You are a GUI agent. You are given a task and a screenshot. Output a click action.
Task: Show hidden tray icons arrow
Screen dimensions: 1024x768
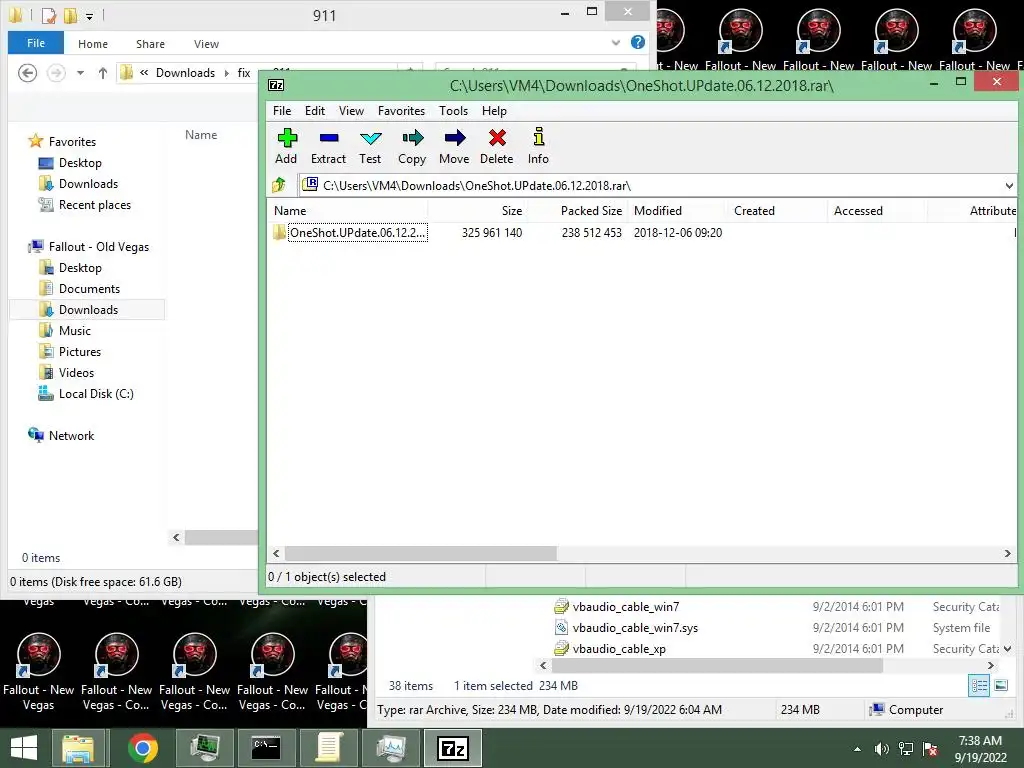pos(857,749)
